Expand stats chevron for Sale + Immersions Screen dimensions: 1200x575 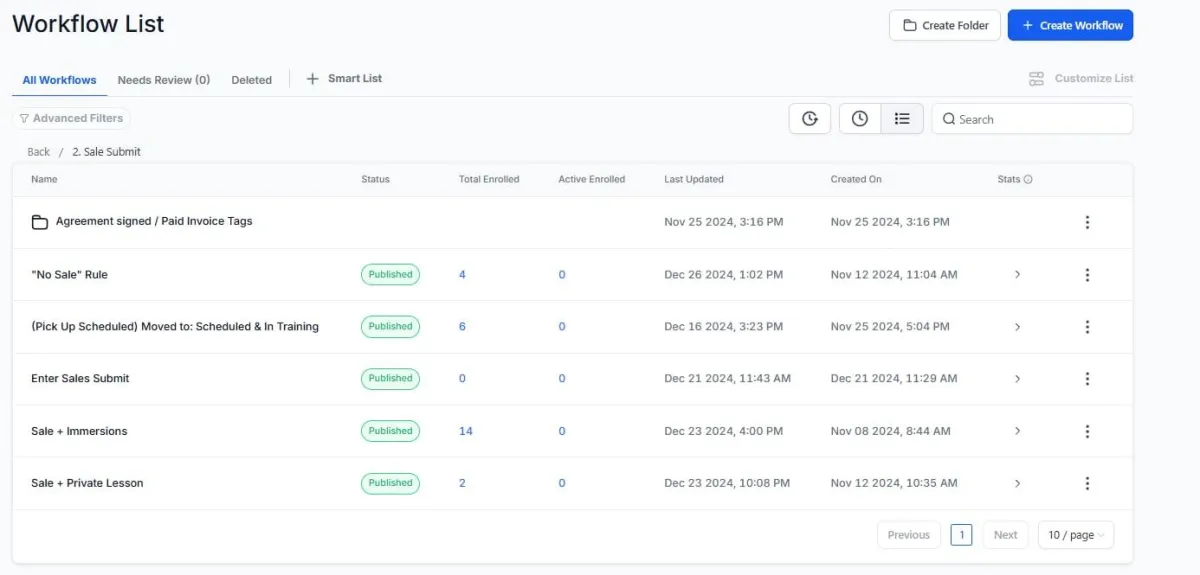coord(1017,431)
